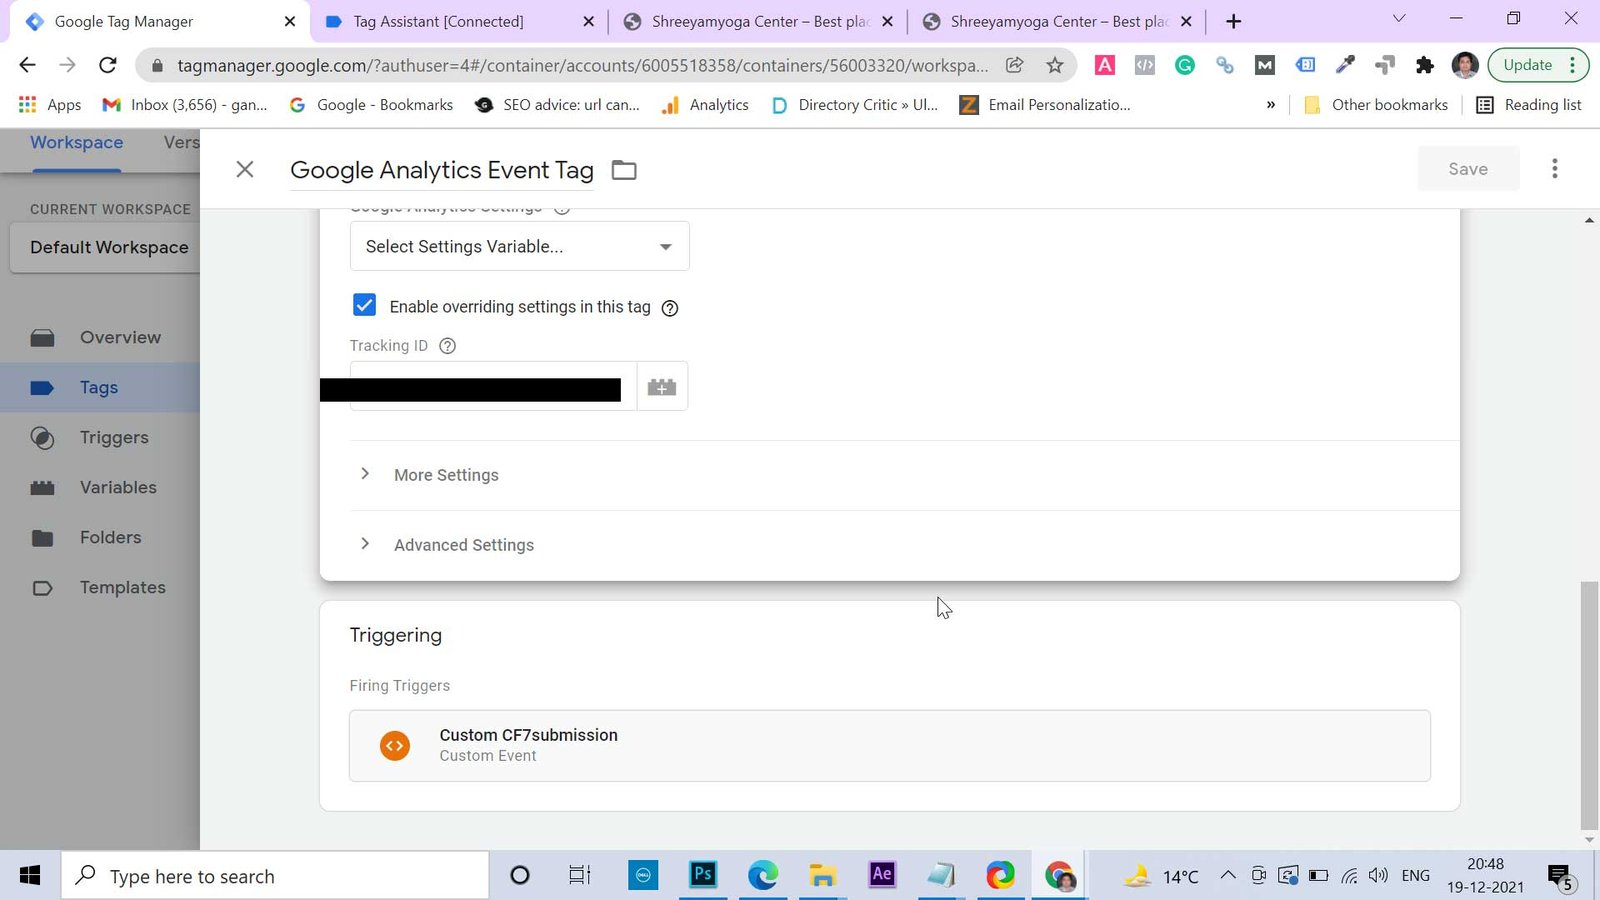Click the Update Chrome button
This screenshot has width=1600, height=900.
point(1538,65)
